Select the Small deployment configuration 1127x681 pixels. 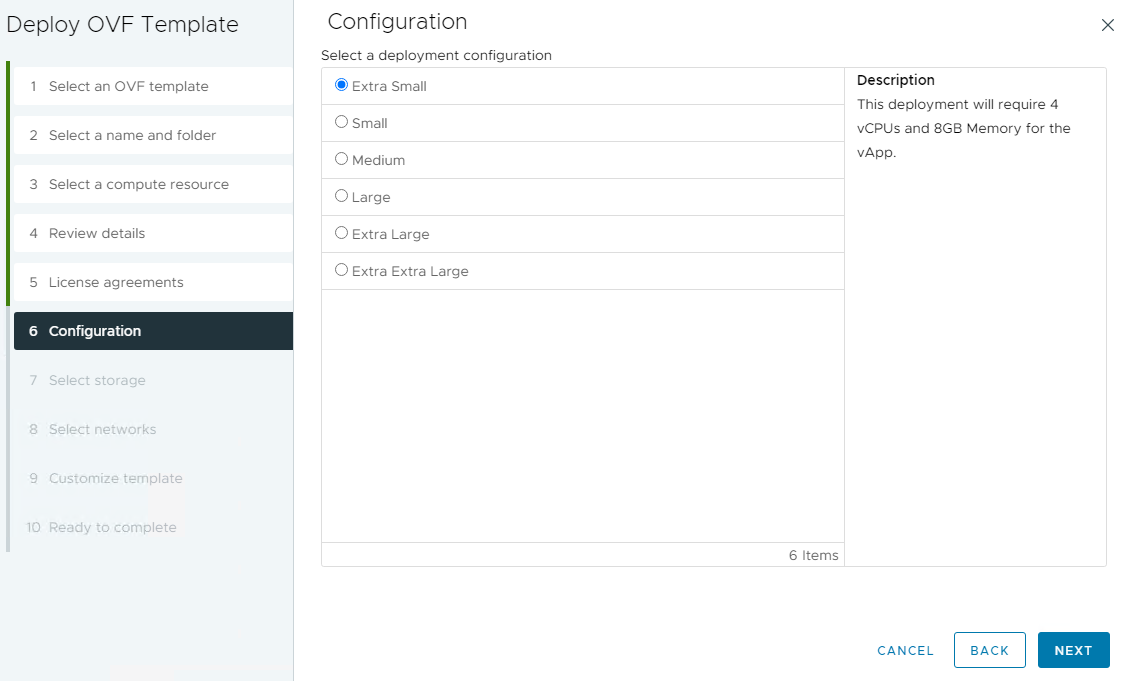point(341,122)
